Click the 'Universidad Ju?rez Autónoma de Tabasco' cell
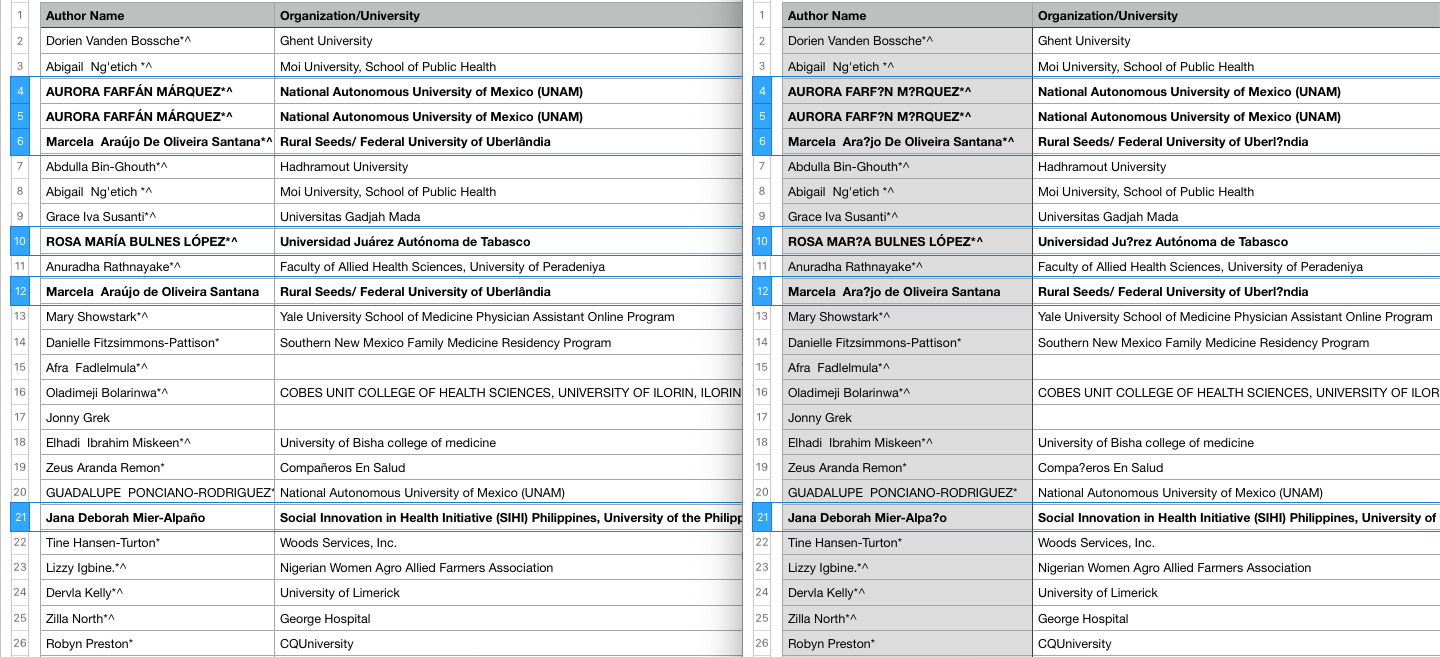 (x=1162, y=242)
